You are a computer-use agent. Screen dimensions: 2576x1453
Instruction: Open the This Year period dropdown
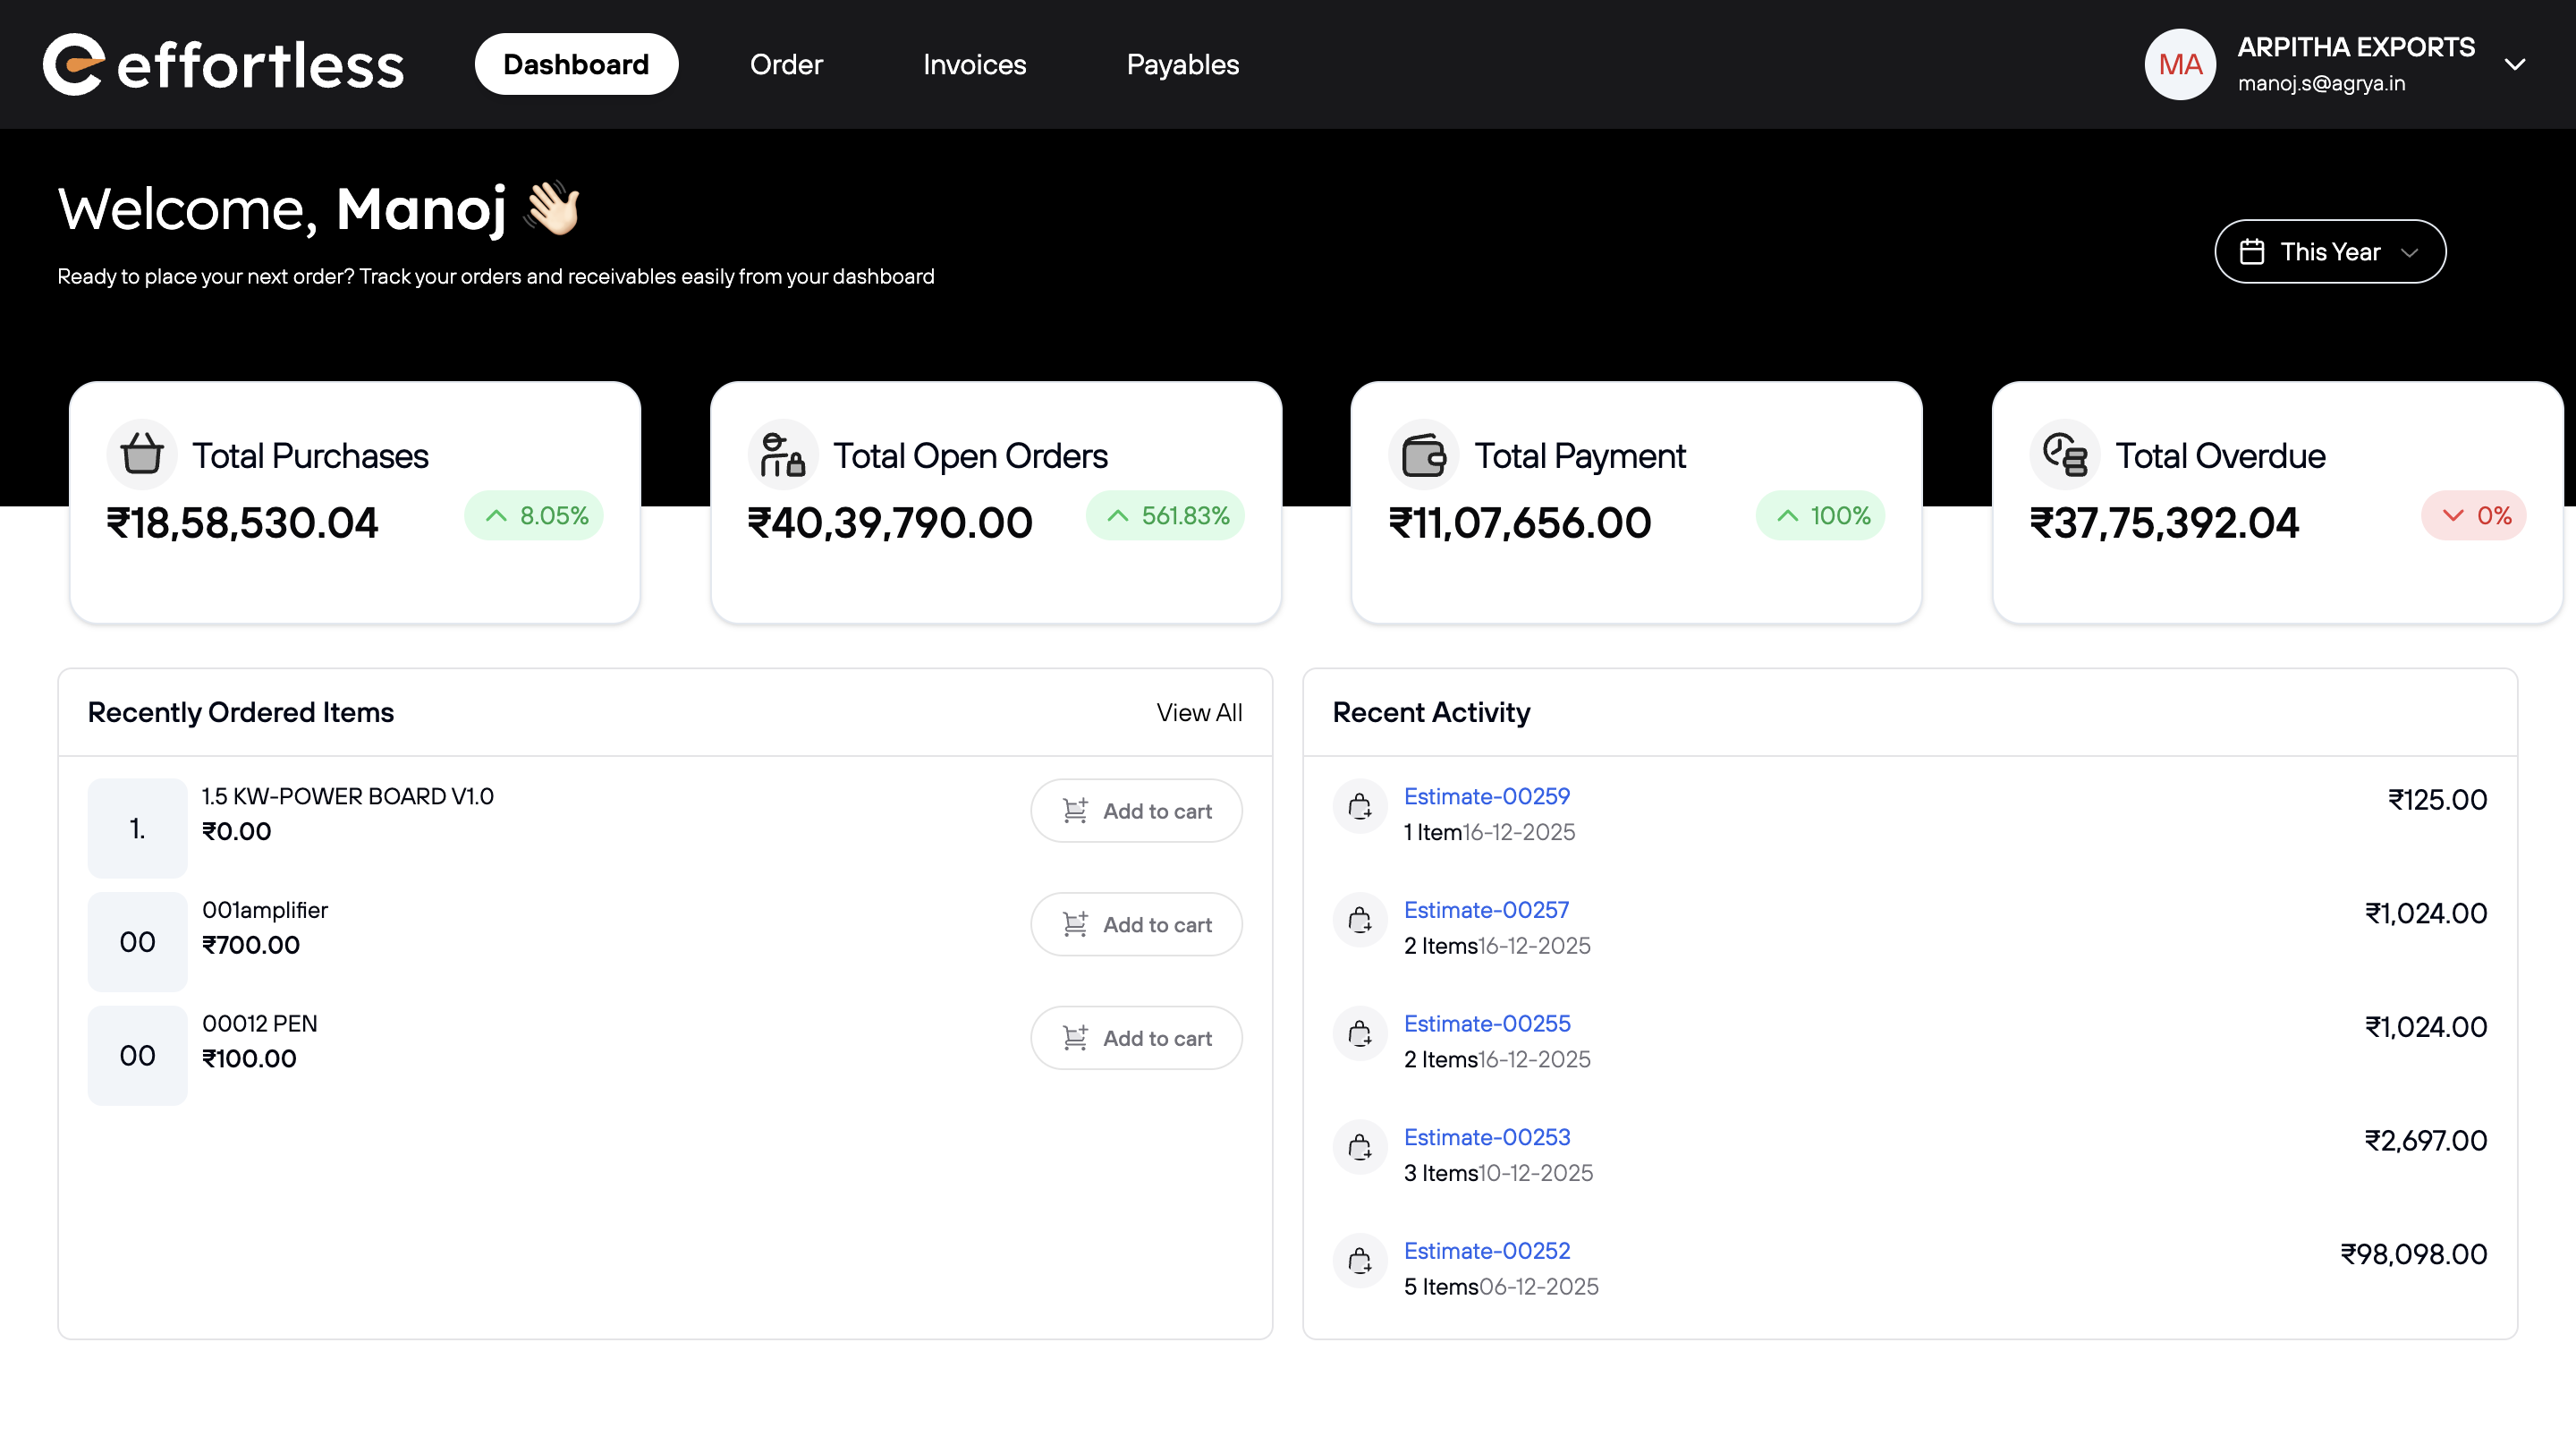coord(2330,252)
